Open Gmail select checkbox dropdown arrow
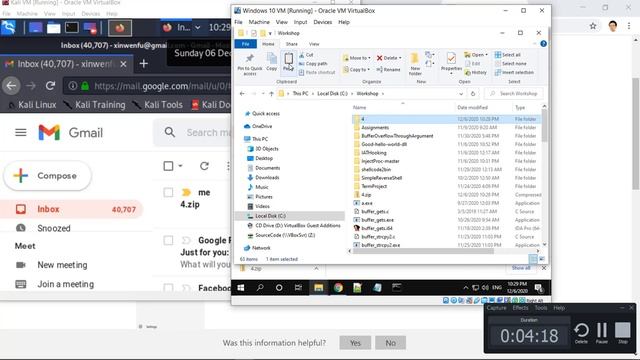 (x=180, y=166)
